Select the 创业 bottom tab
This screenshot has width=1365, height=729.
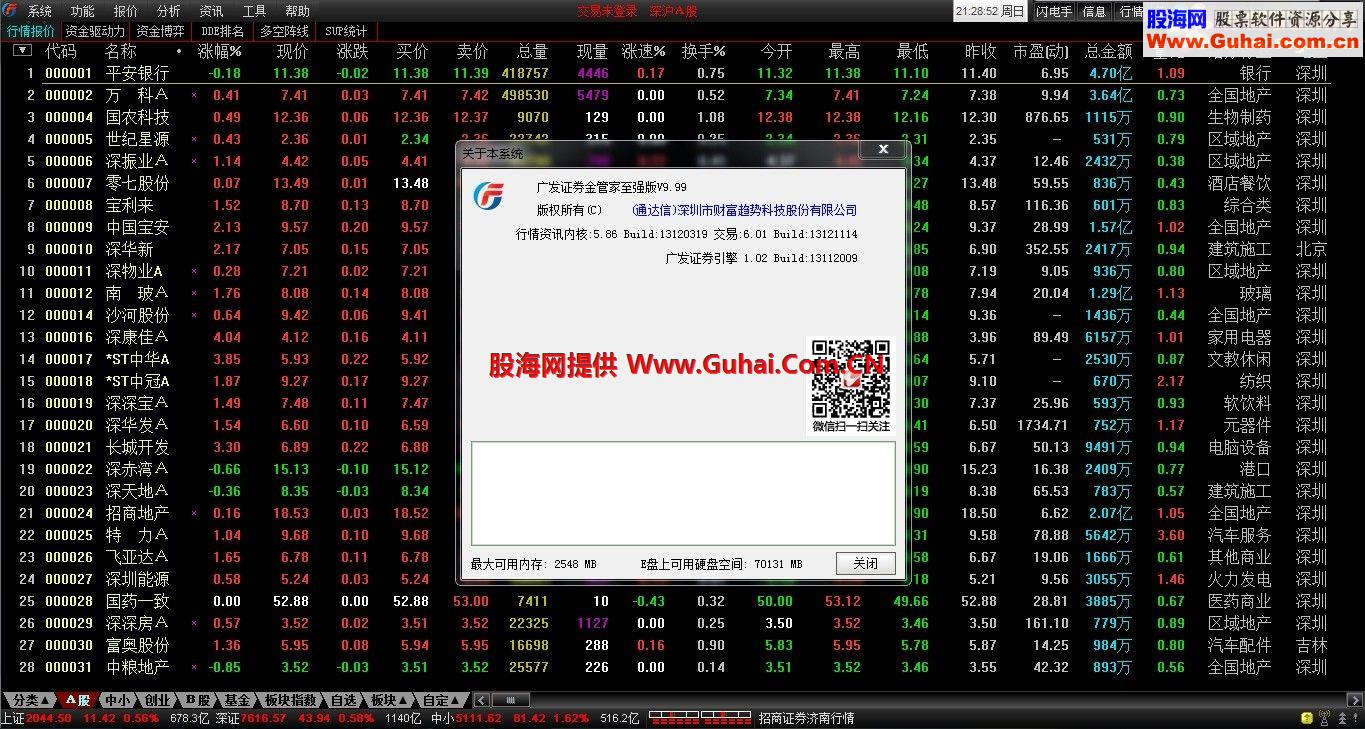[157, 700]
